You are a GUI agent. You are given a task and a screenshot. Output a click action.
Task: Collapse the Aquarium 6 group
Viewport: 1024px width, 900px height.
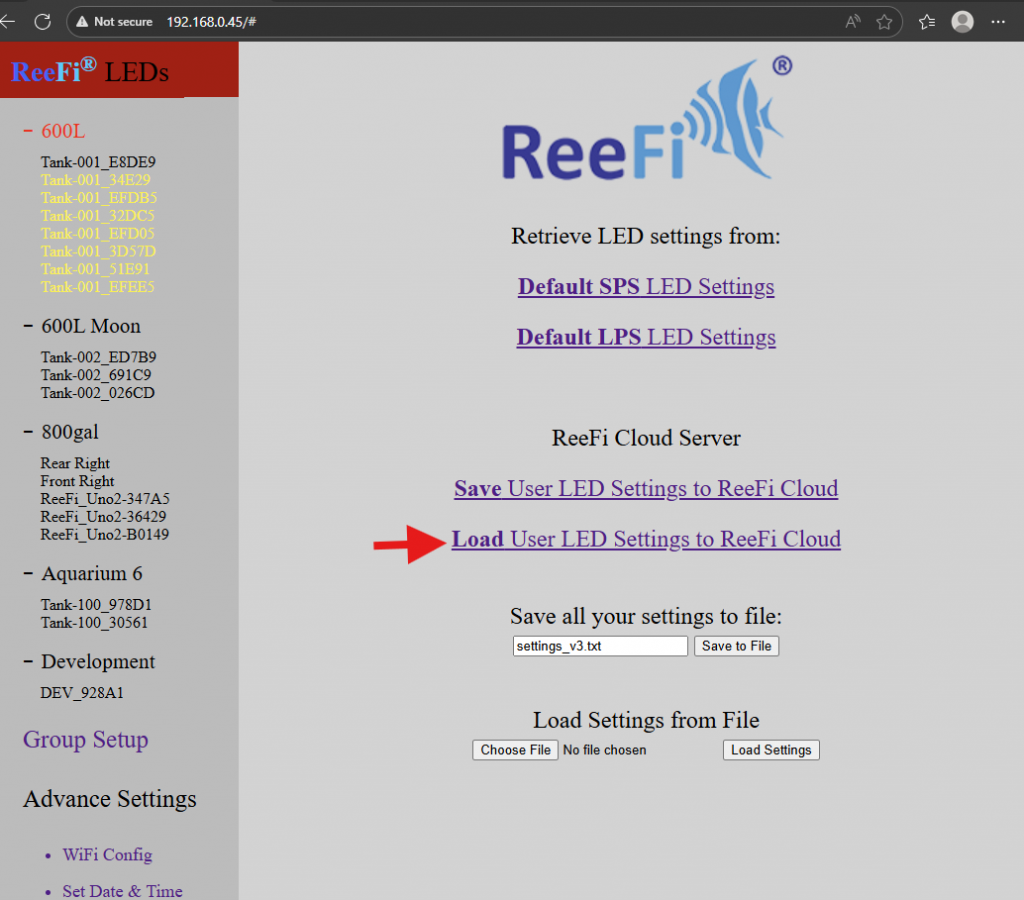coord(28,574)
